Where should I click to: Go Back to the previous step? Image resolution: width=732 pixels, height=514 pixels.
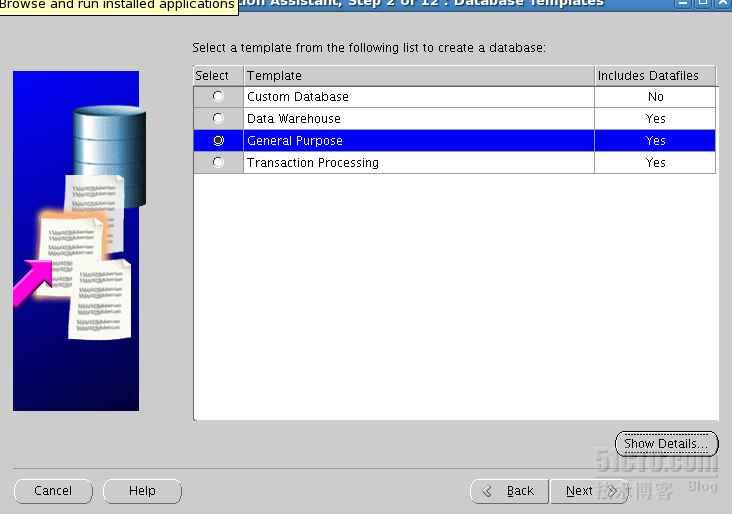click(509, 491)
